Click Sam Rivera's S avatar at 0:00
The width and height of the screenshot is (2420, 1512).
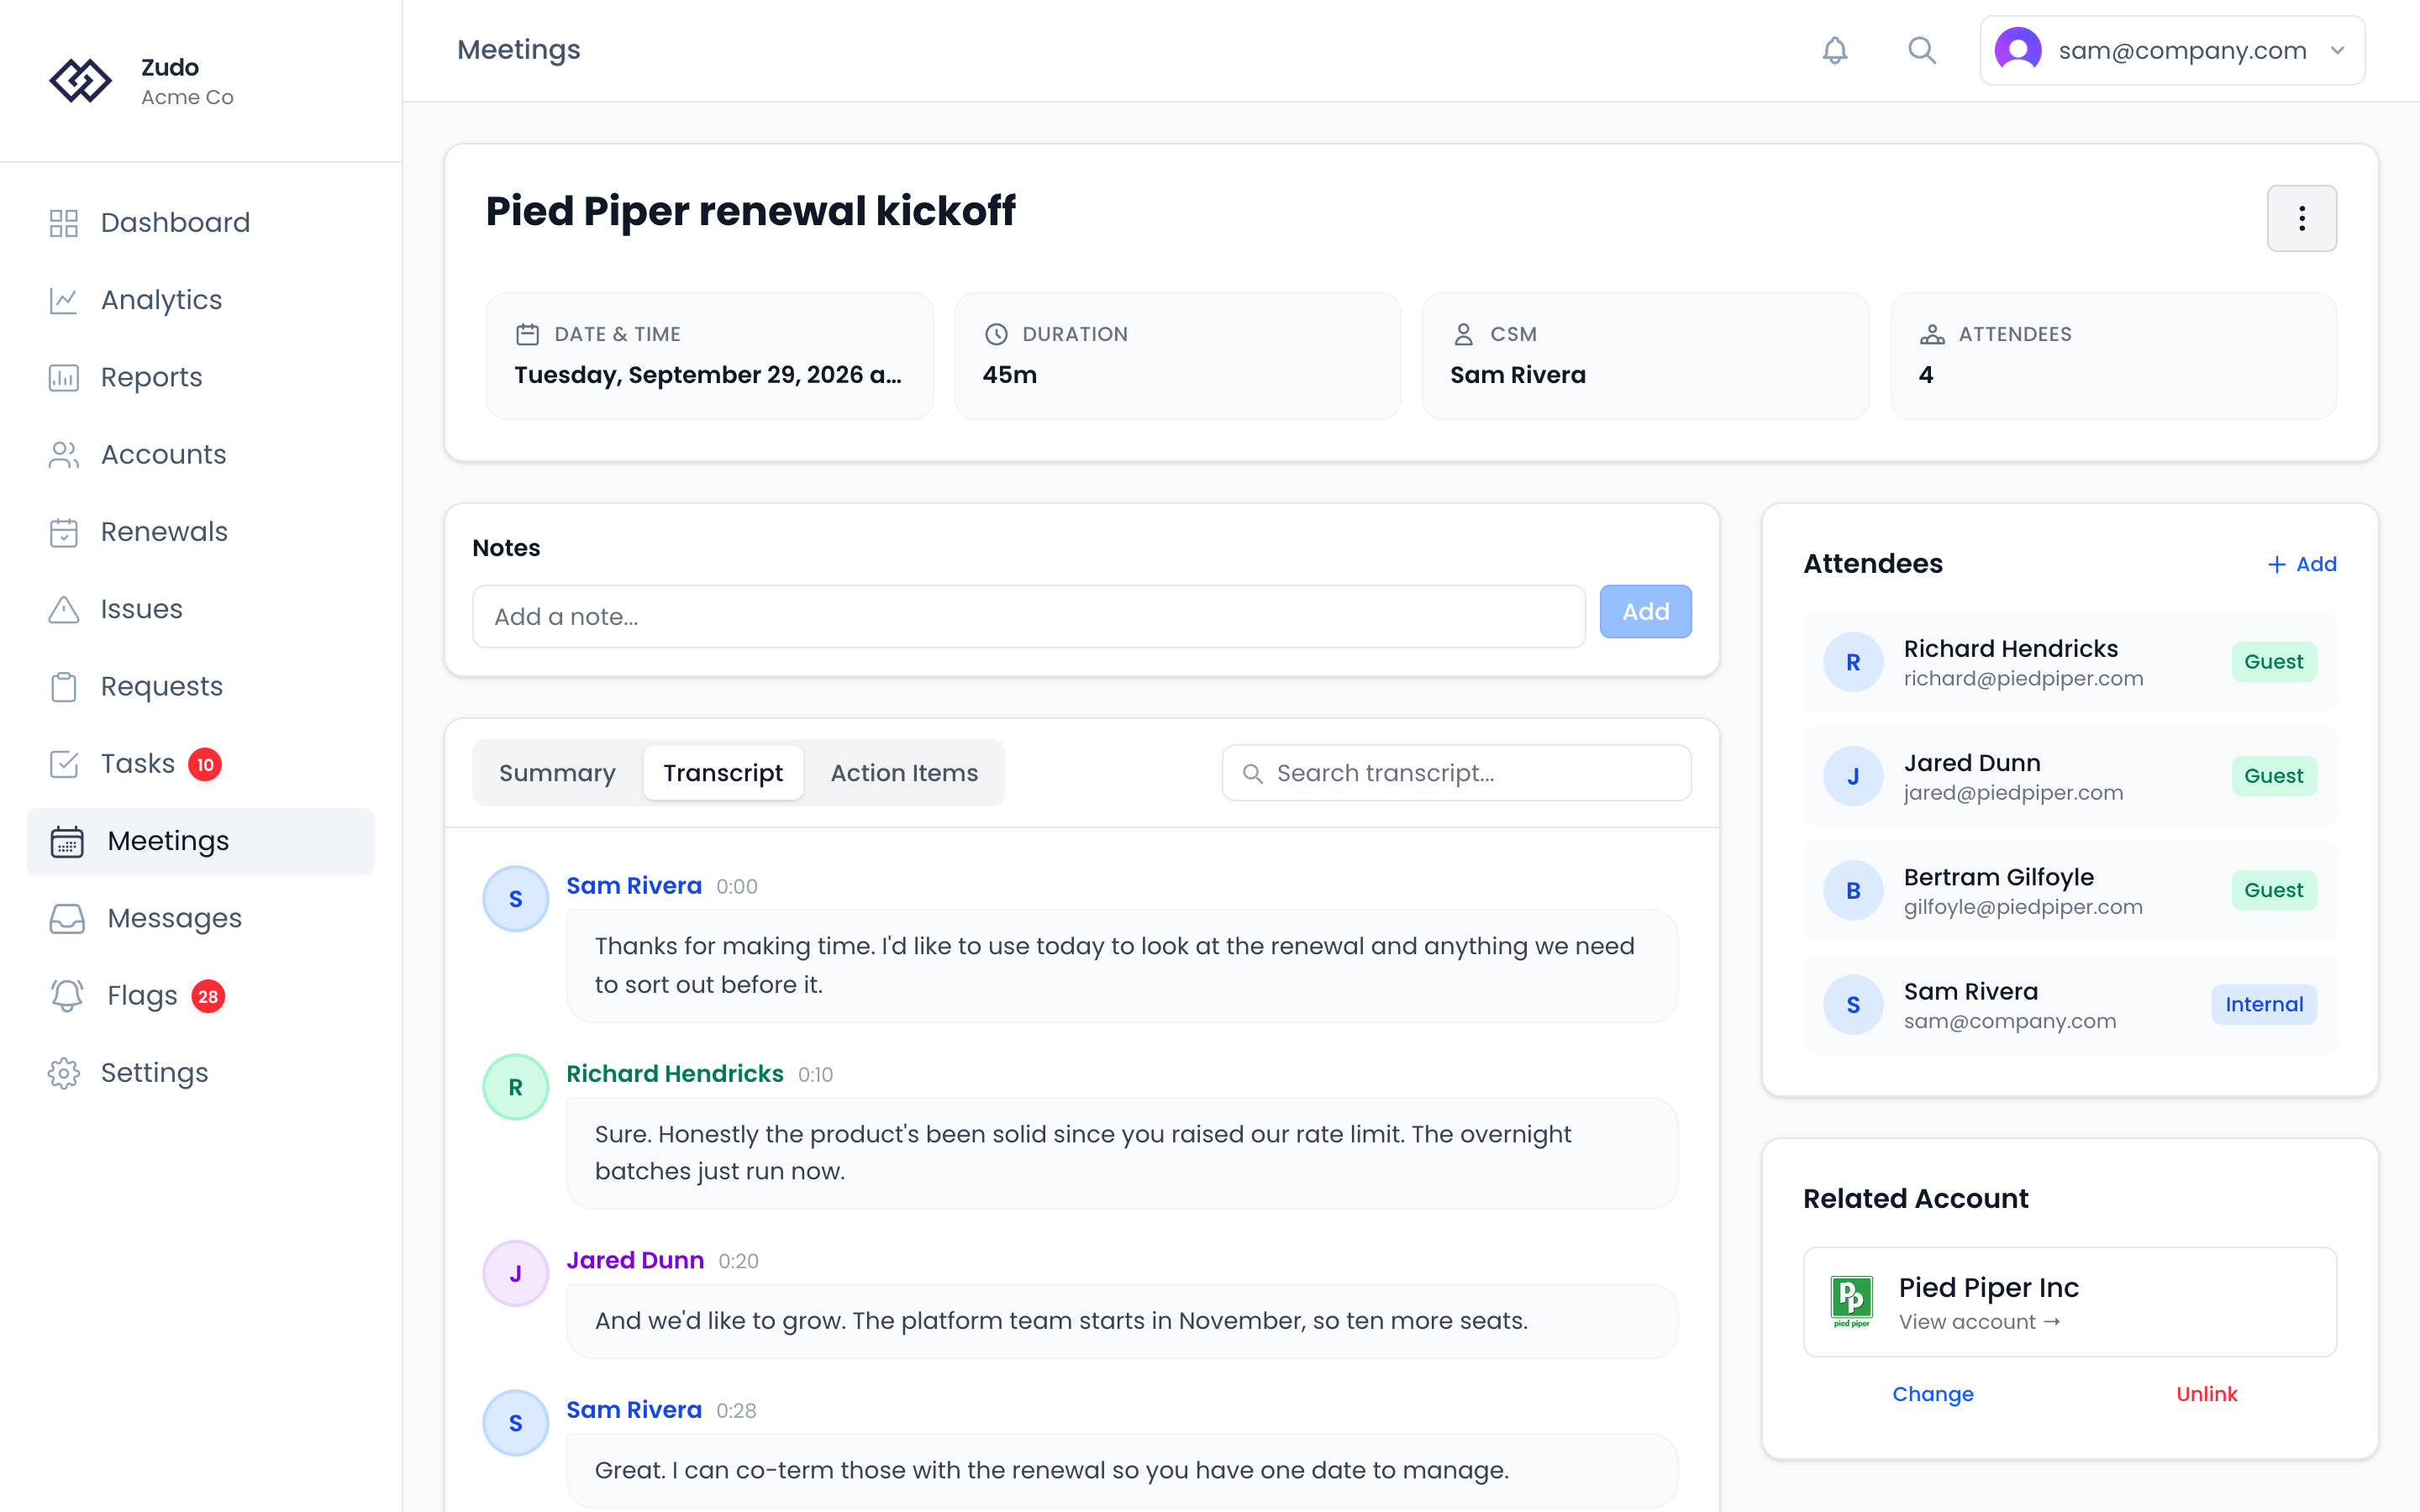515,899
